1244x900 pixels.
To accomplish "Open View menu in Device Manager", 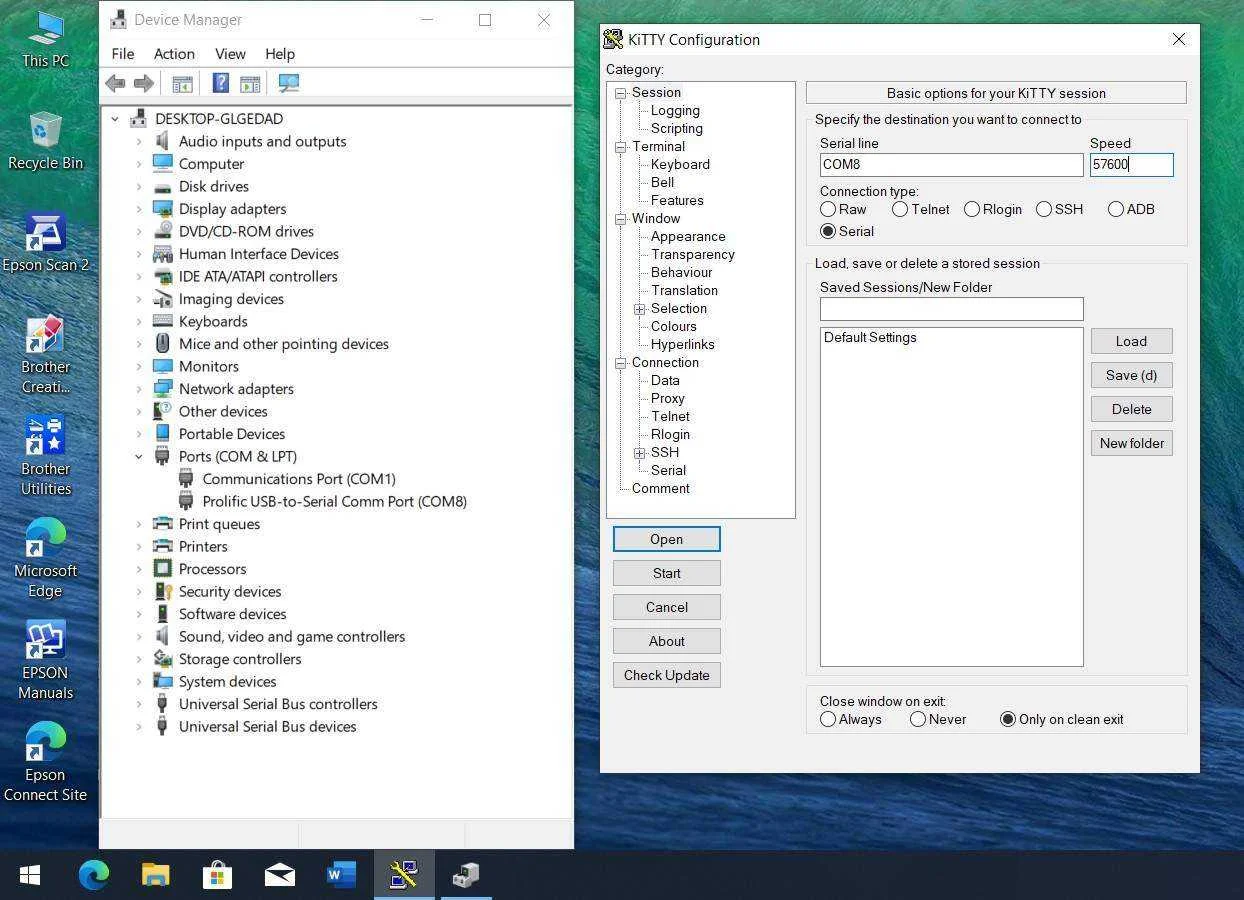I will (x=230, y=54).
